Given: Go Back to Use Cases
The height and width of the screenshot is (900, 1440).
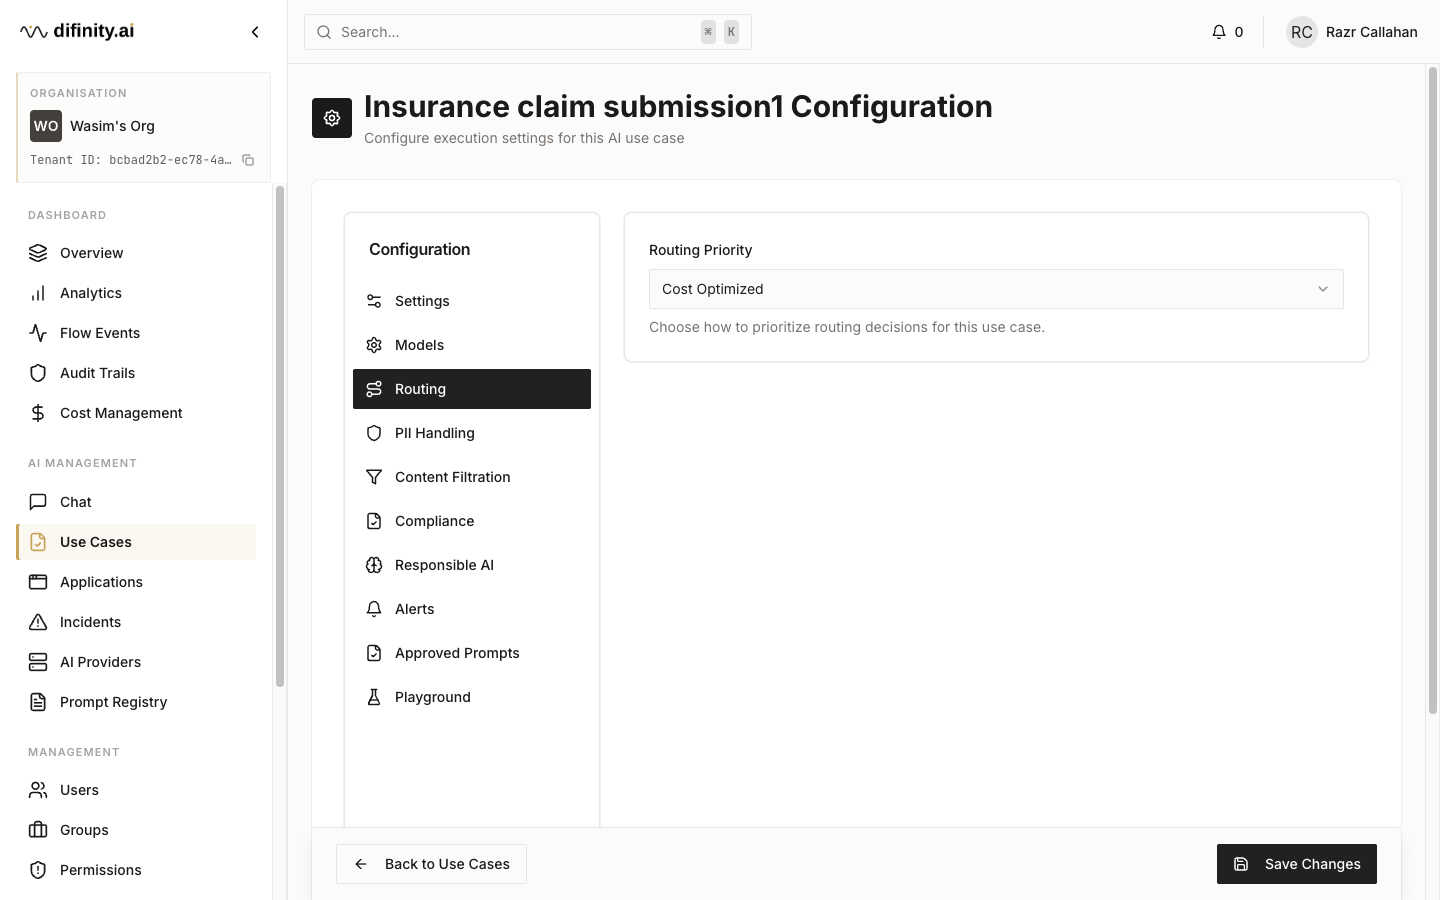Looking at the screenshot, I should point(431,864).
